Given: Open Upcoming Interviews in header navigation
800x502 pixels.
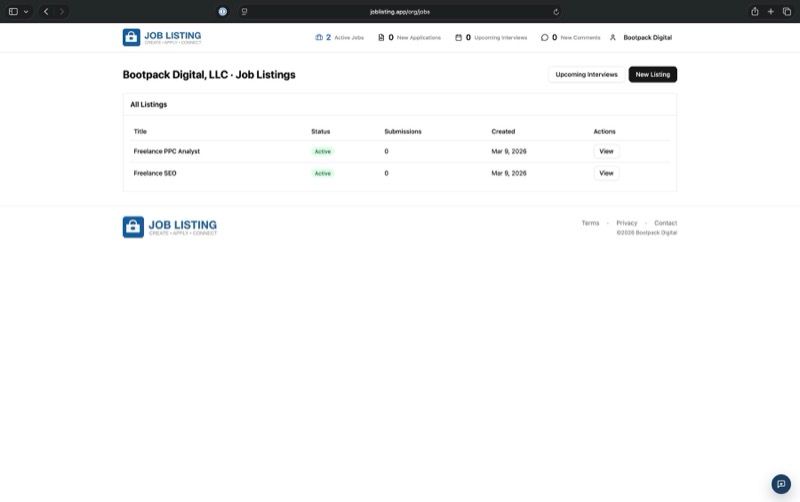Looking at the screenshot, I should click(x=491, y=37).
